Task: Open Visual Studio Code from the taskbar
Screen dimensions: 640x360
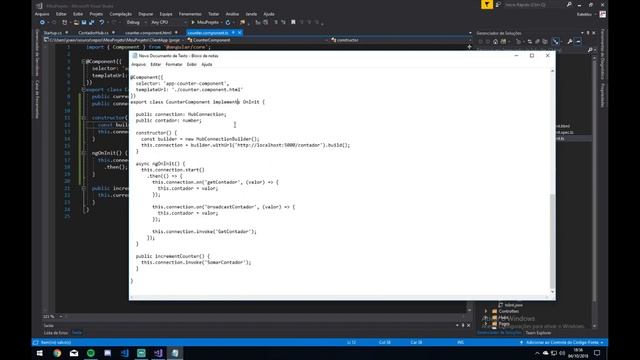Action: [x=124, y=353]
